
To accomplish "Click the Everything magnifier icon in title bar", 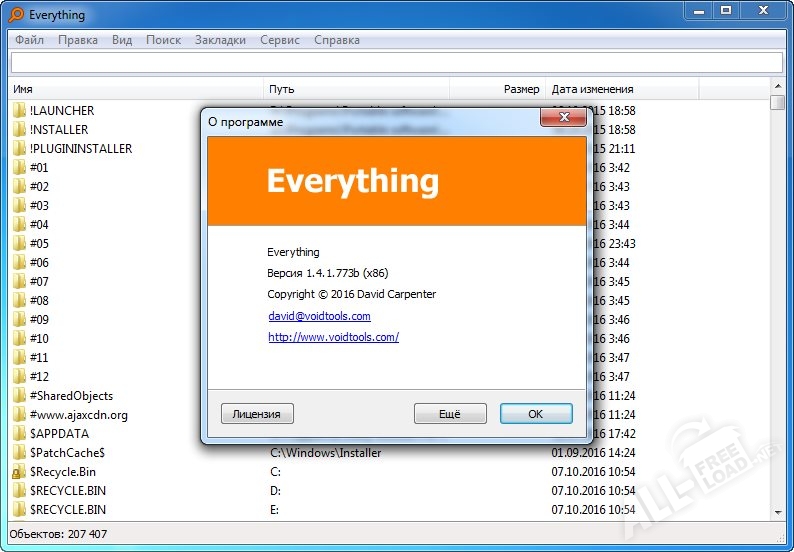I will pyautogui.click(x=16, y=14).
